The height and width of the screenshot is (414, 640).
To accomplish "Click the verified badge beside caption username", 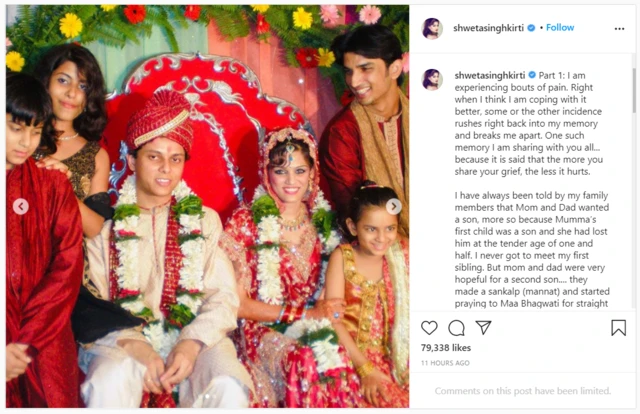I will point(532,75).
